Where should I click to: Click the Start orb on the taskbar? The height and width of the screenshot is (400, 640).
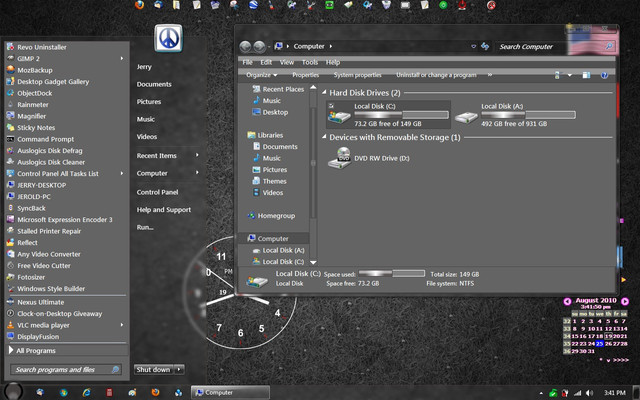(13, 391)
